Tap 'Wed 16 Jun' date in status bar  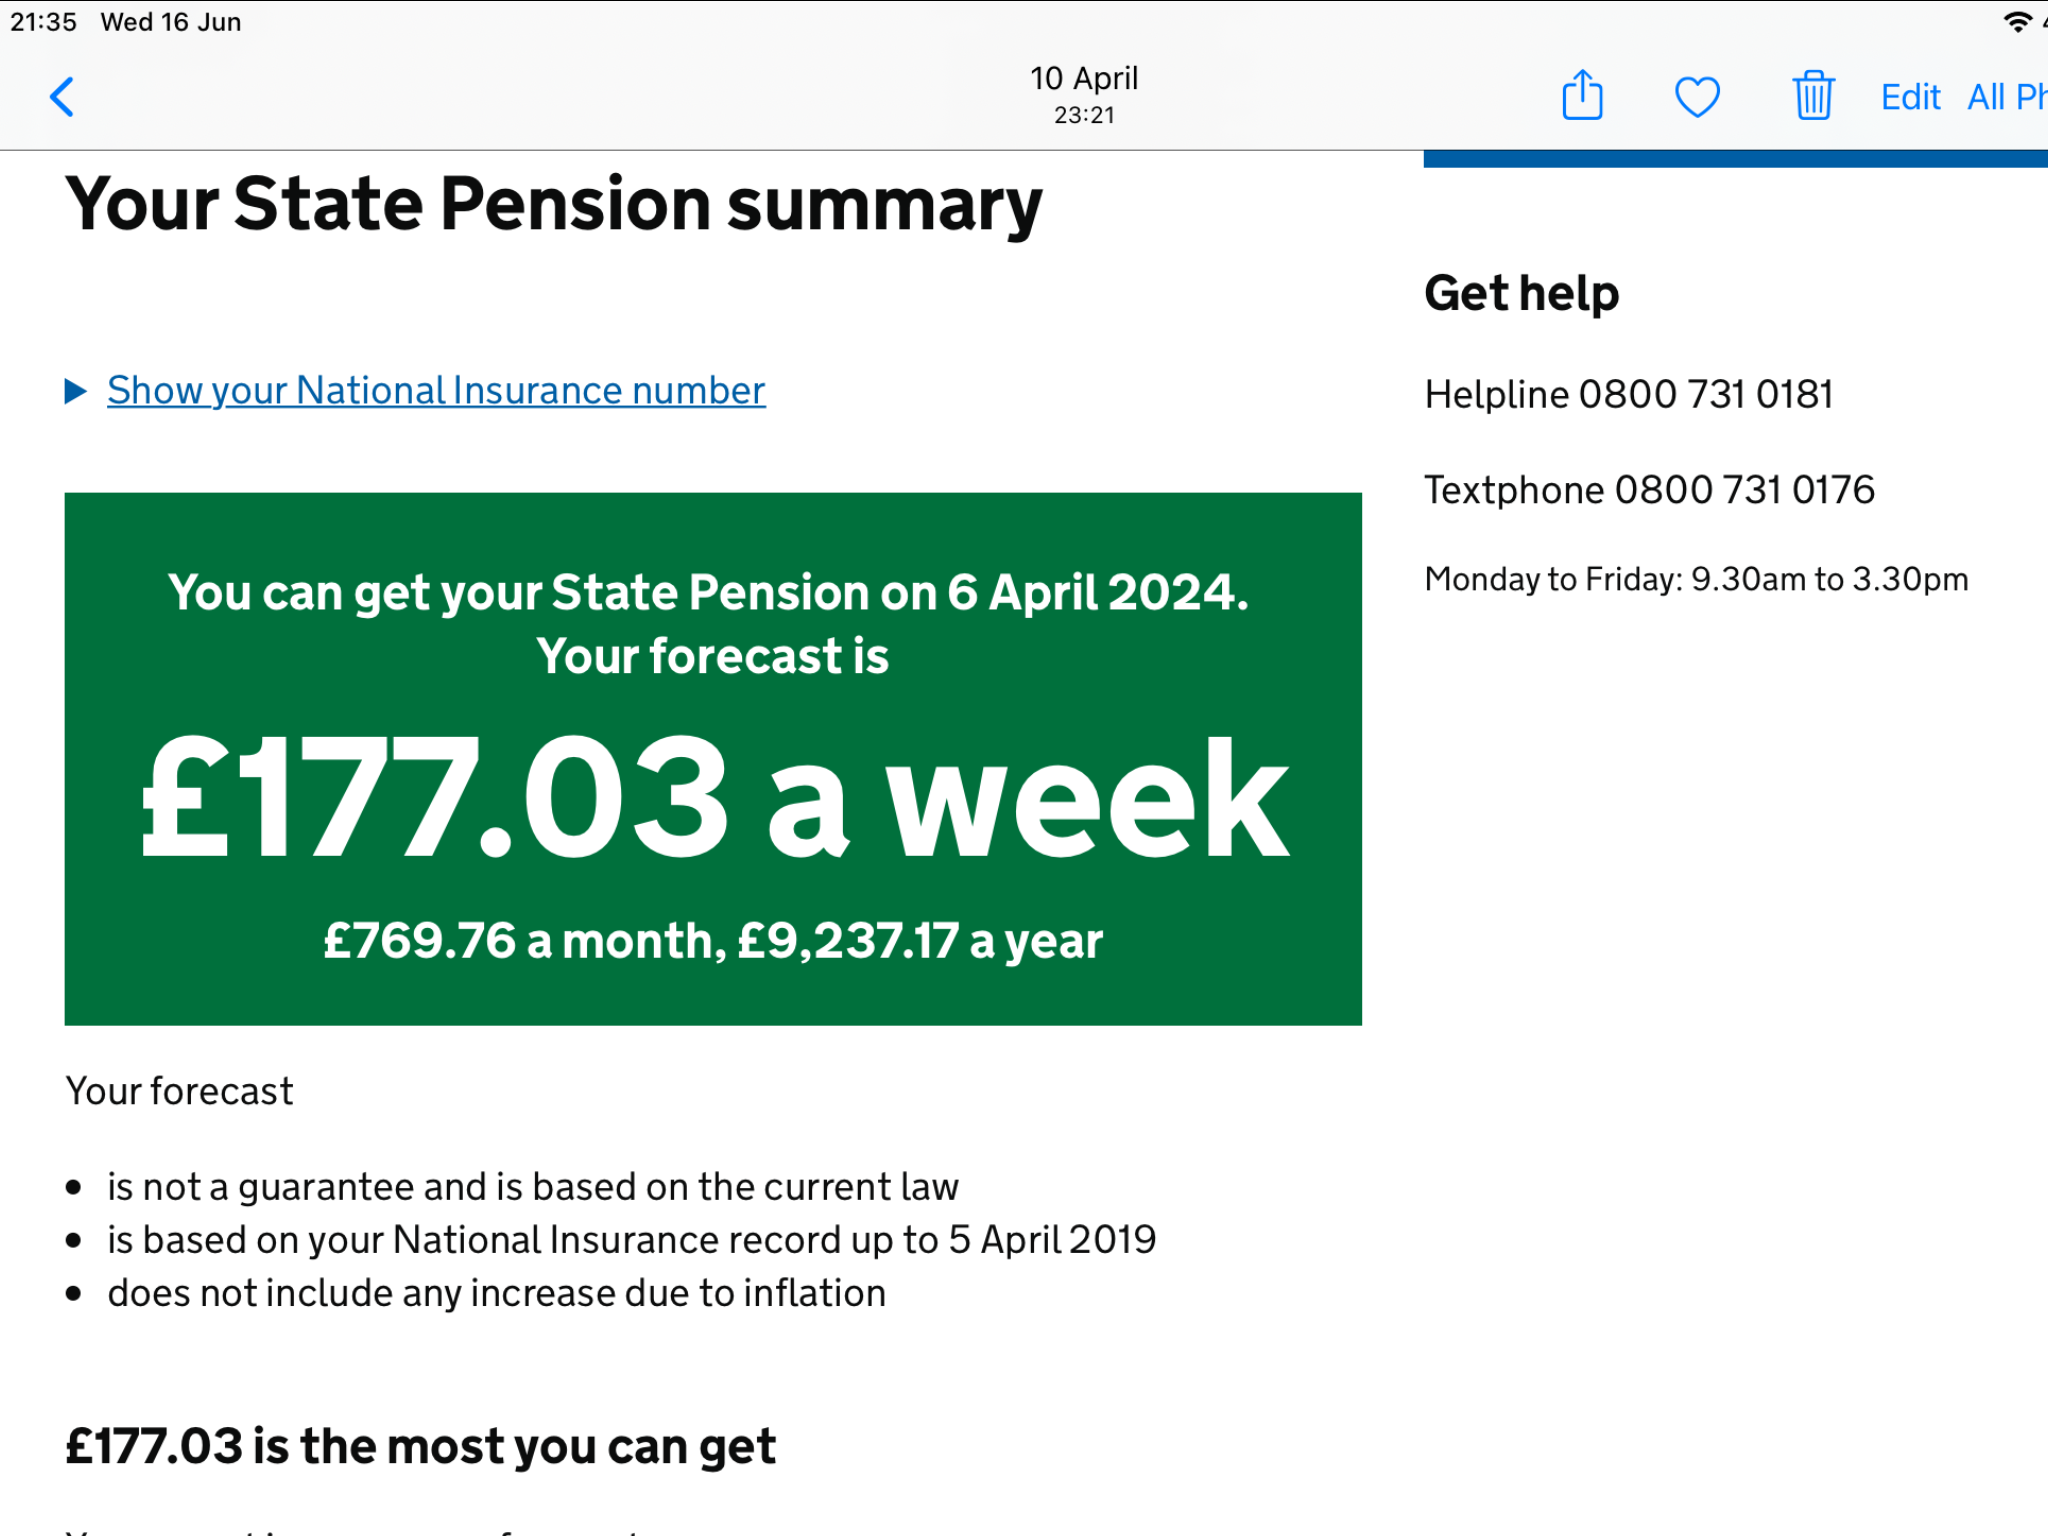pos(171,22)
